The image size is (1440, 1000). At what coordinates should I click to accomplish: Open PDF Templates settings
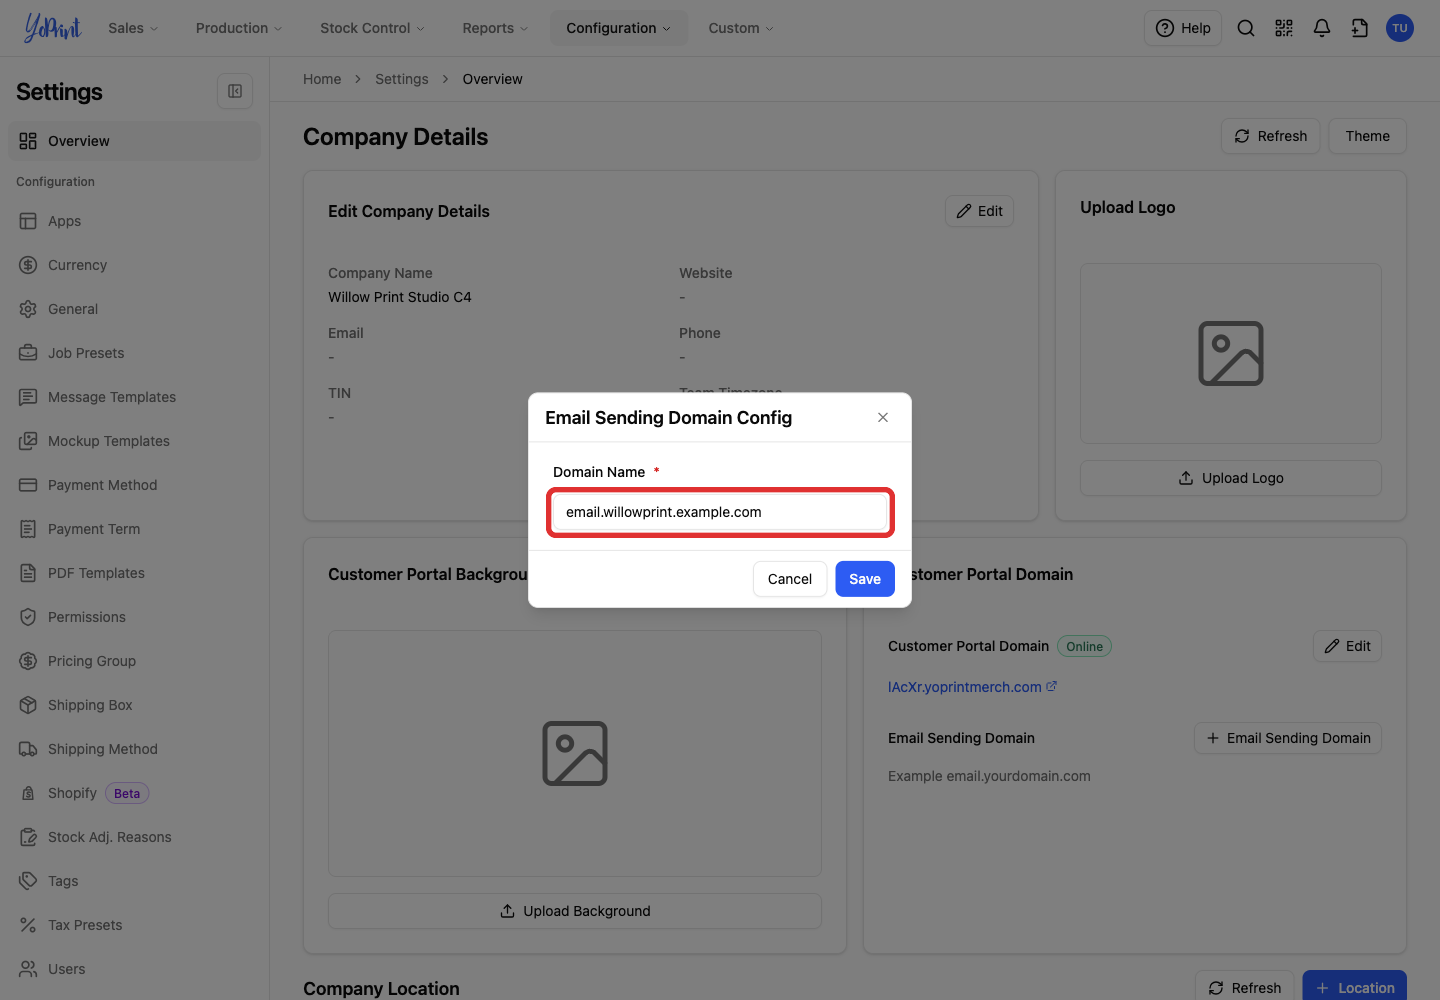coord(134,573)
